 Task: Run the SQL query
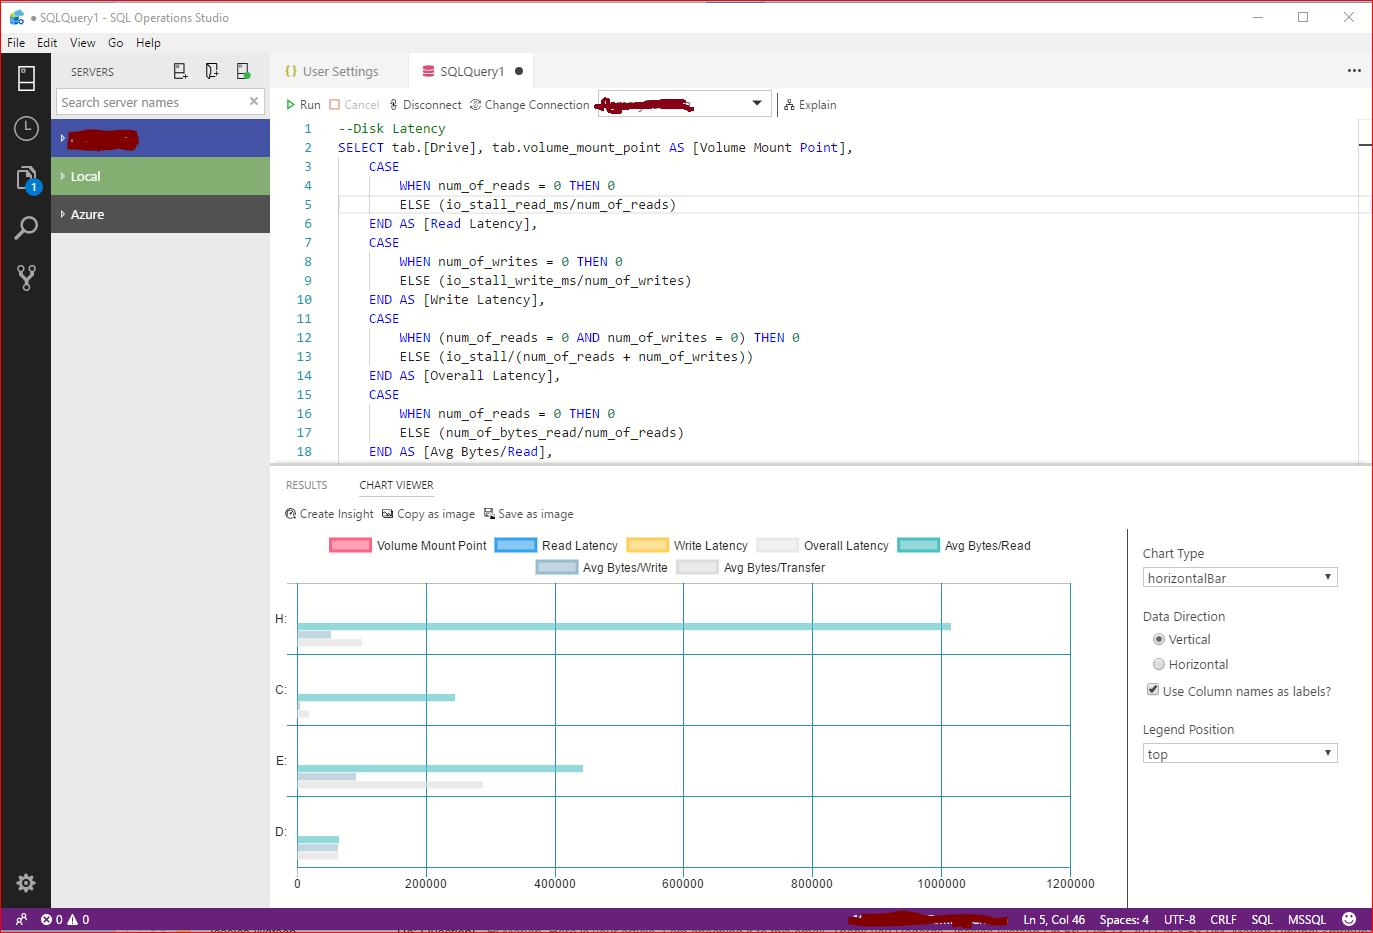pyautogui.click(x=303, y=105)
